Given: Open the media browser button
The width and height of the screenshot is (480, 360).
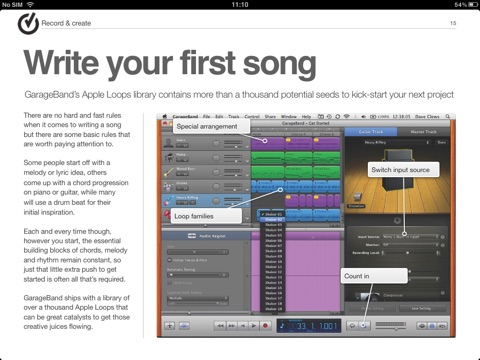Looking at the screenshot, I should click(442, 326).
